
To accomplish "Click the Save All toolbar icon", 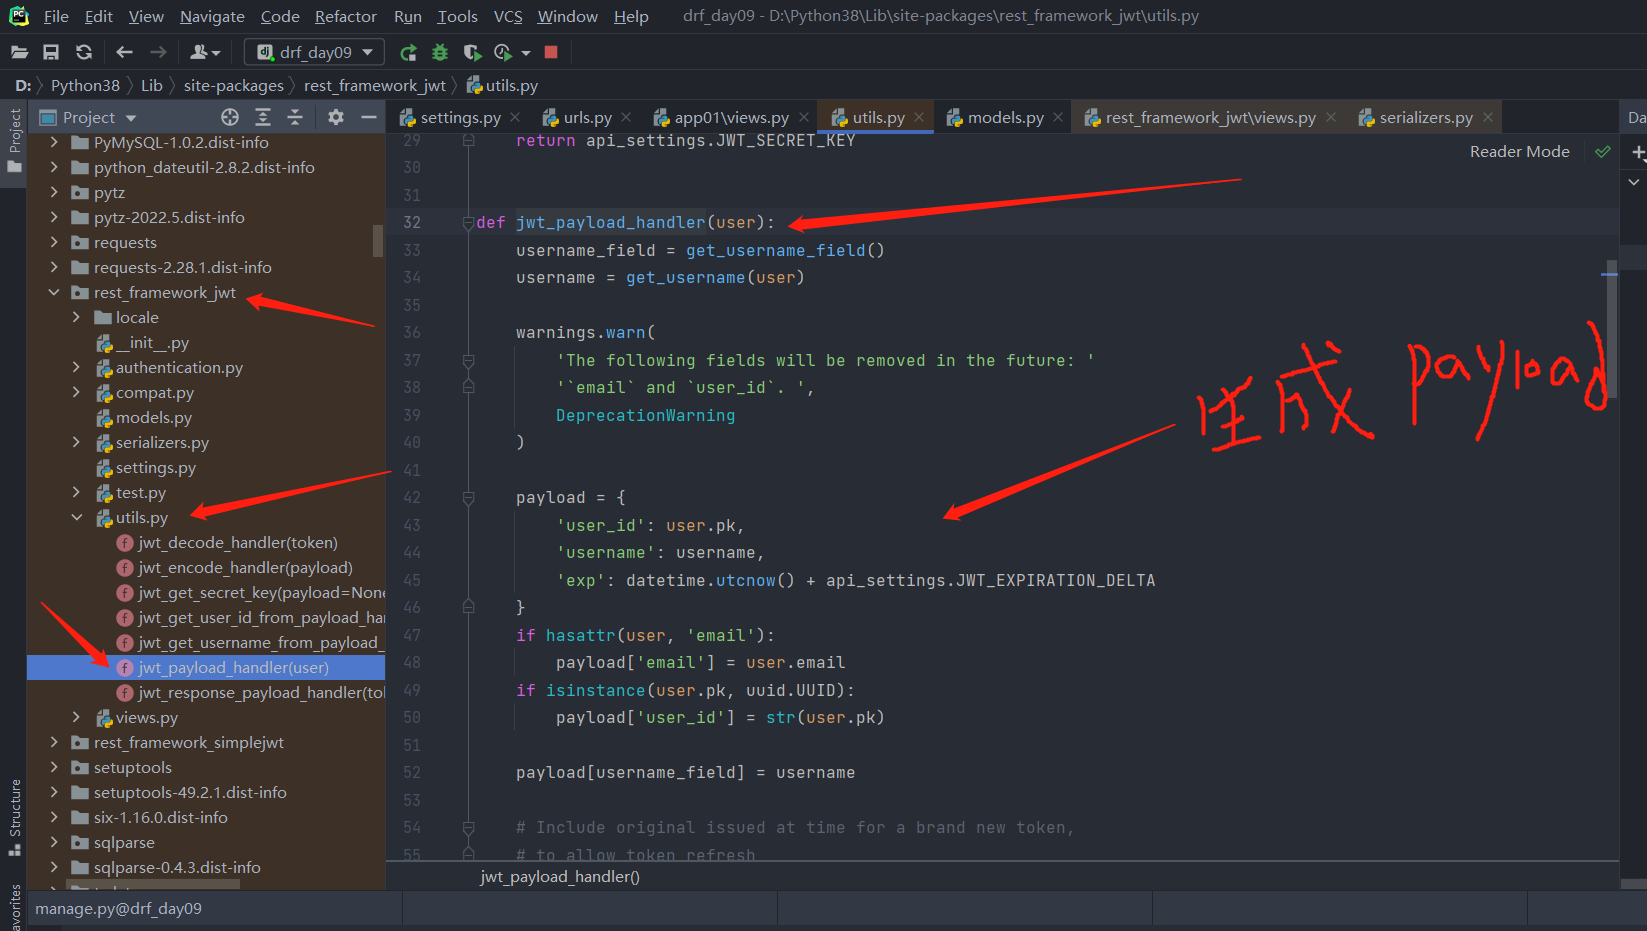I will (51, 52).
